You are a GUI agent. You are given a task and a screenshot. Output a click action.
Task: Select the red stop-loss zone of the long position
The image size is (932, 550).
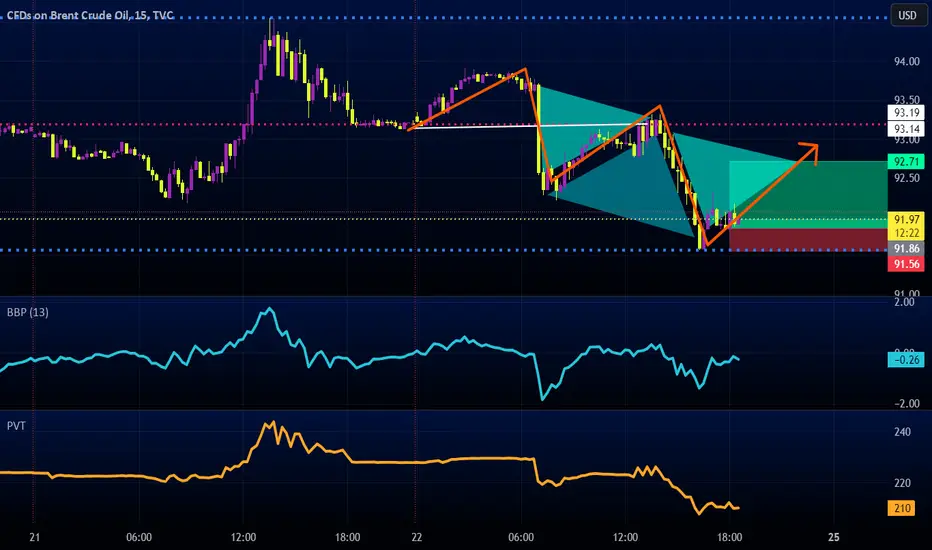(x=808, y=239)
